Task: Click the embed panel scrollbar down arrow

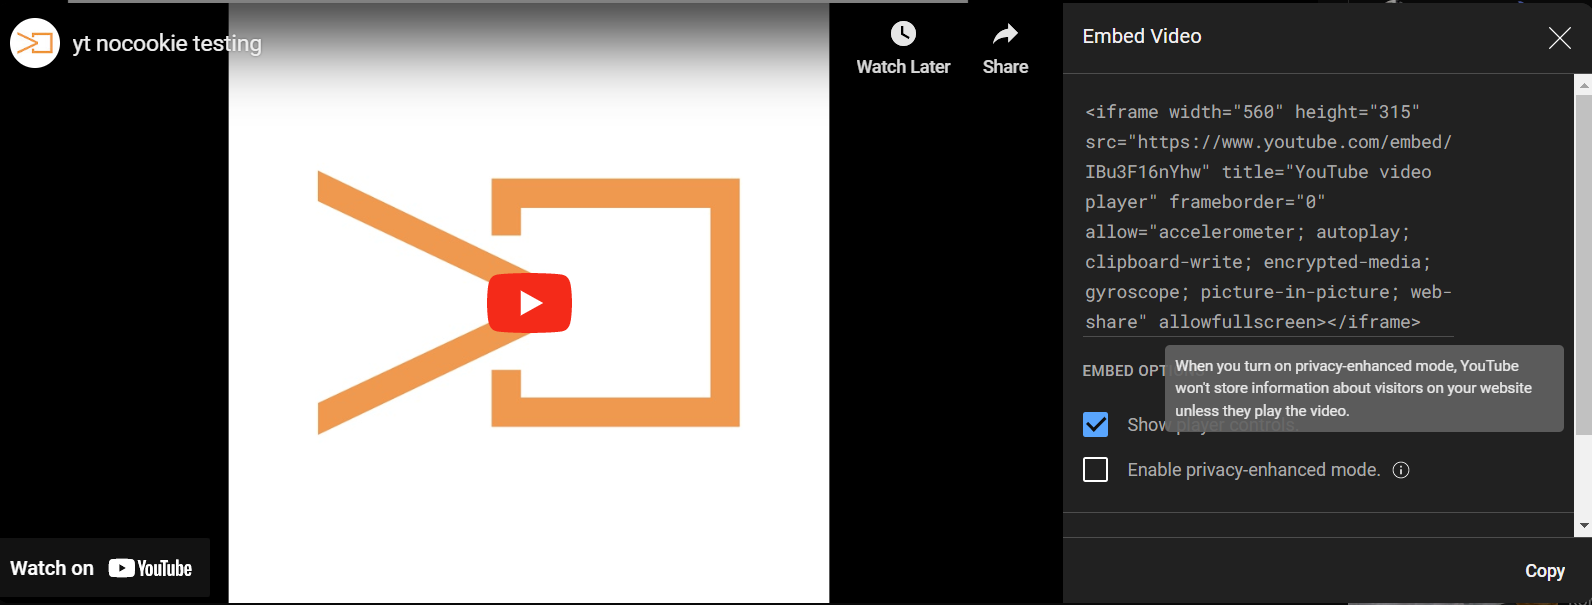Action: click(1583, 525)
